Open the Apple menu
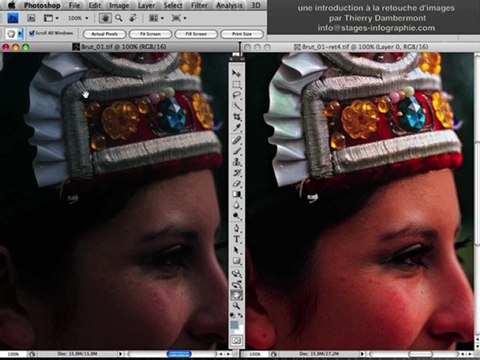Screen dimensions: 480x360 (11, 5)
